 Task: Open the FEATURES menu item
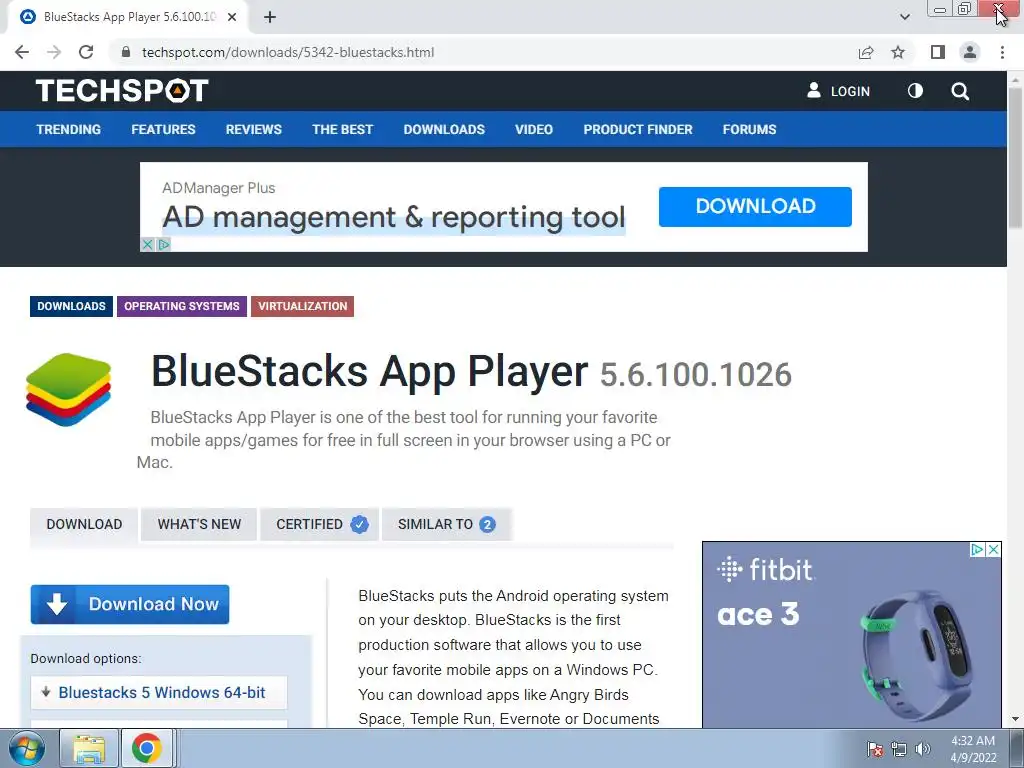(x=163, y=129)
